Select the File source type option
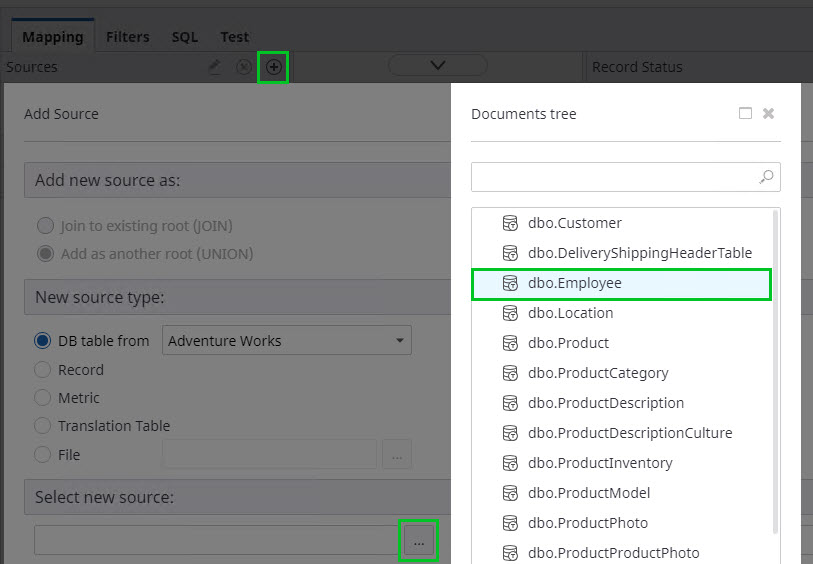The image size is (813, 564). pyautogui.click(x=42, y=455)
